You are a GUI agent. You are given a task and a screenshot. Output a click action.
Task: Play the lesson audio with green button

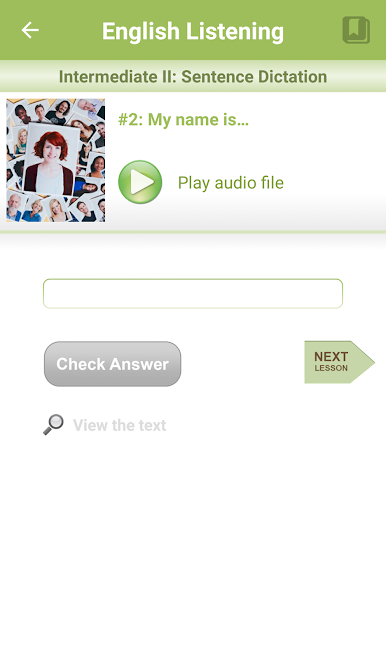(x=140, y=182)
